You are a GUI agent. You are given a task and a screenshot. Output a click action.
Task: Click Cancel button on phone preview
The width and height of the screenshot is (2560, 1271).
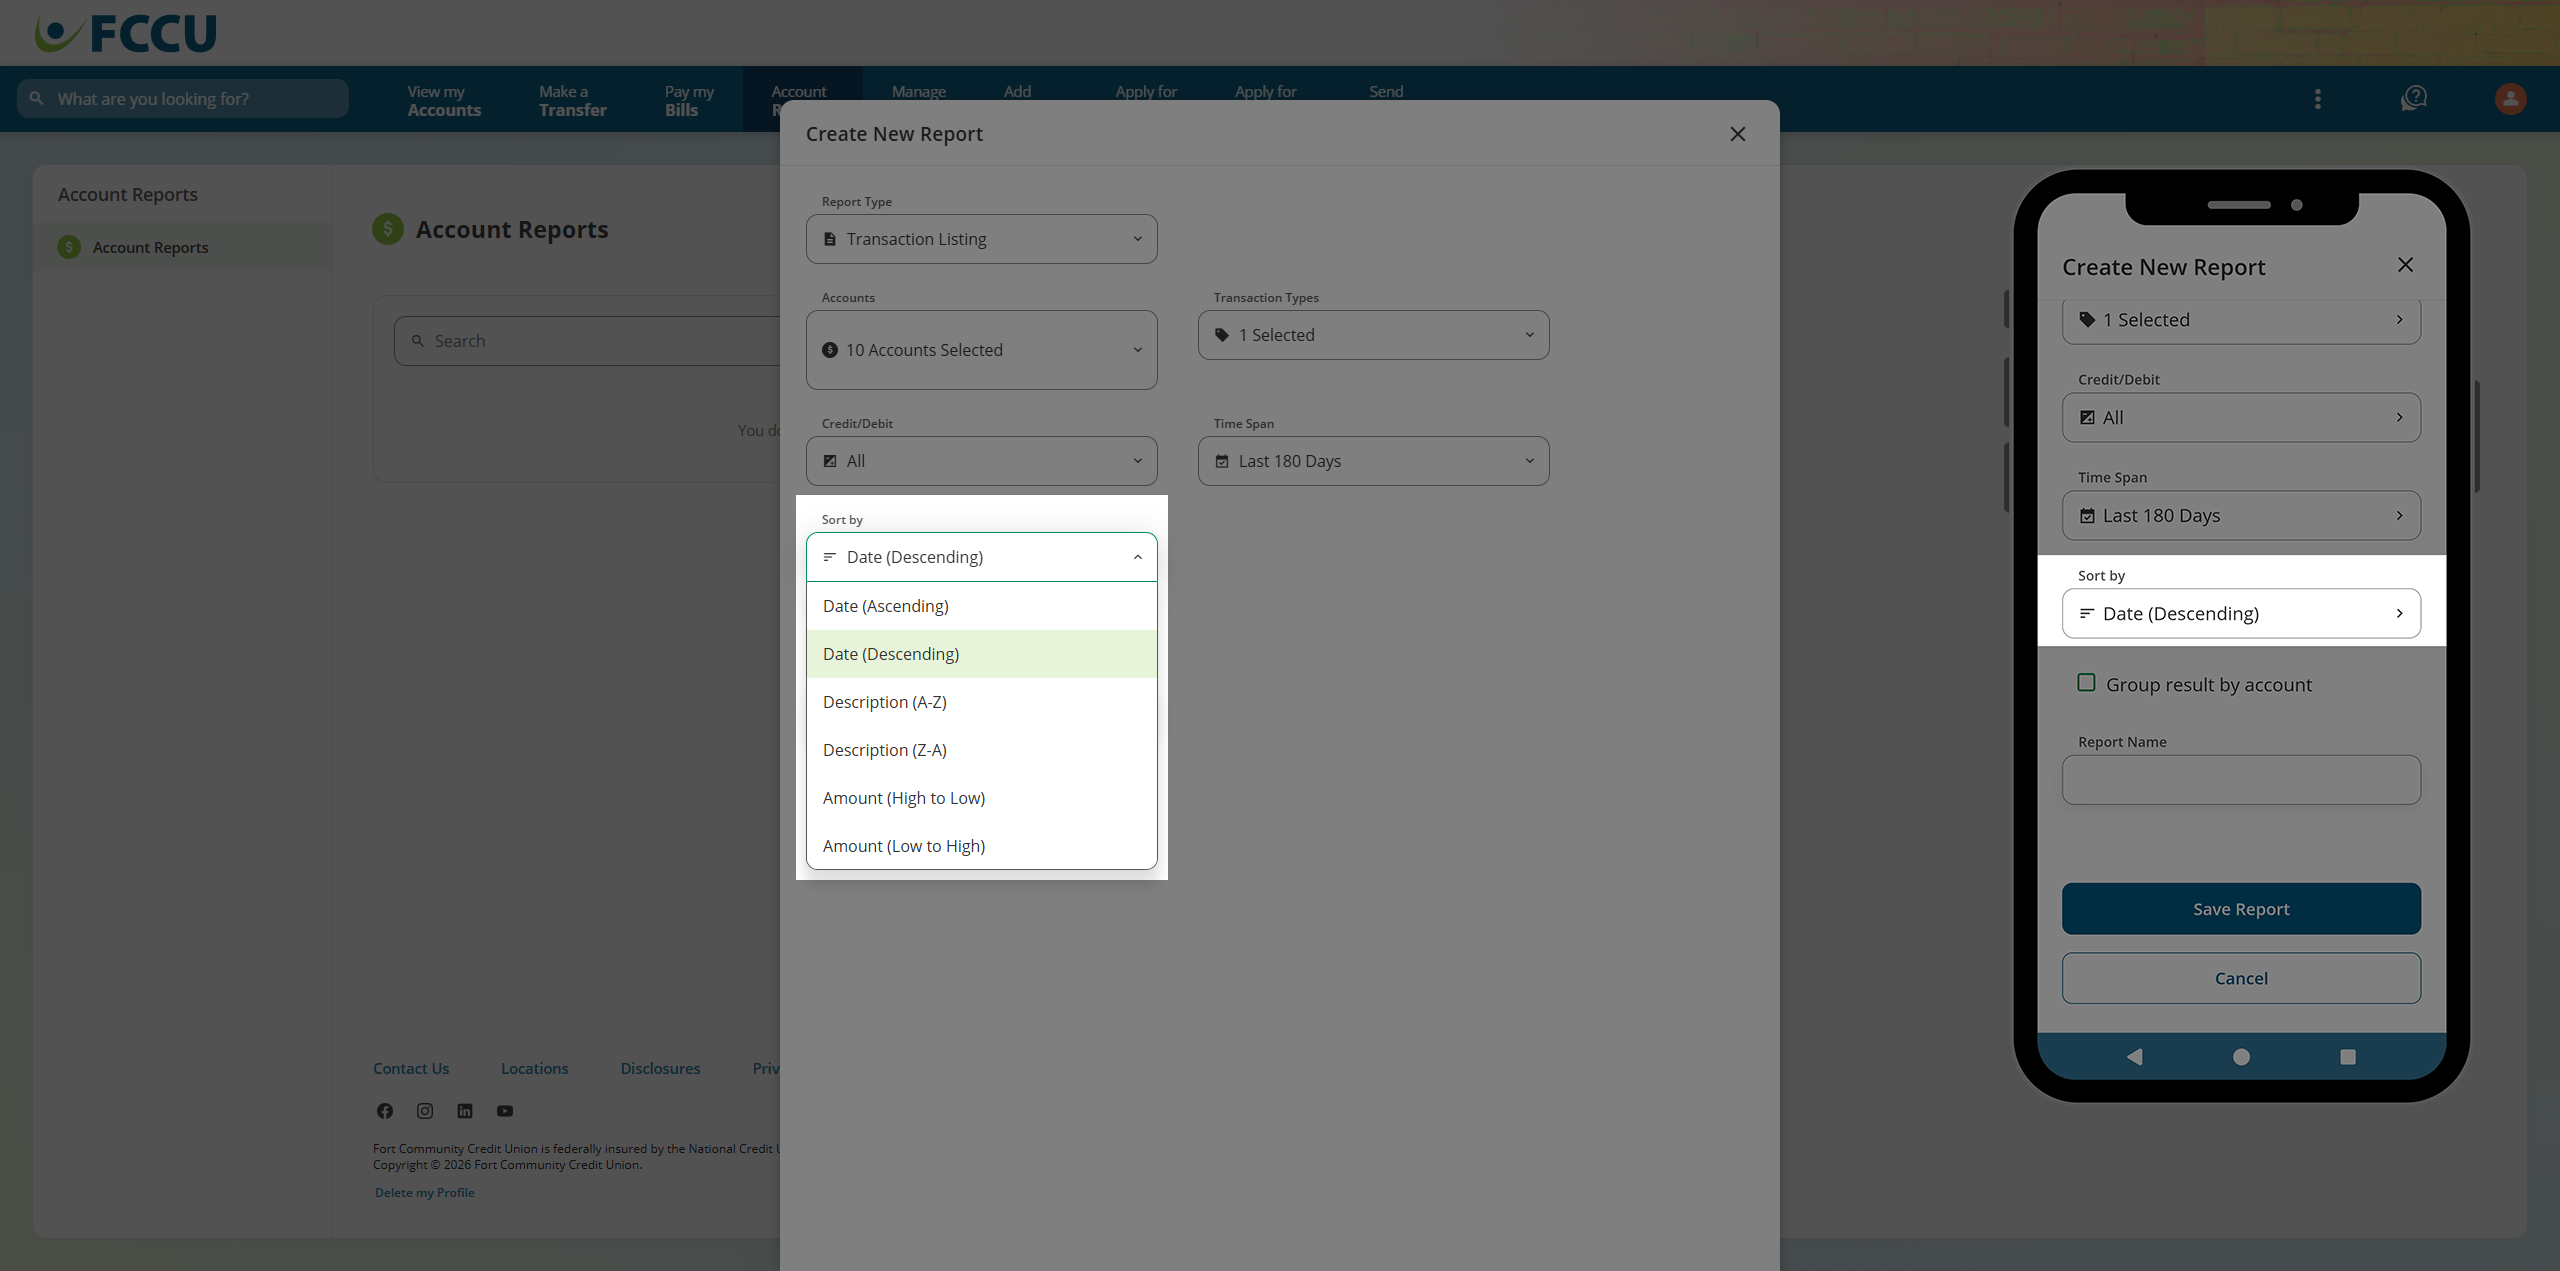(2241, 978)
